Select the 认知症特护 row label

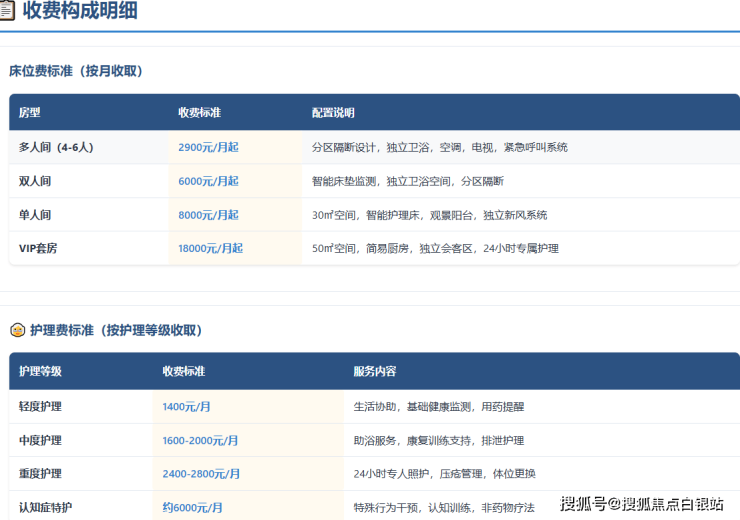pos(45,507)
